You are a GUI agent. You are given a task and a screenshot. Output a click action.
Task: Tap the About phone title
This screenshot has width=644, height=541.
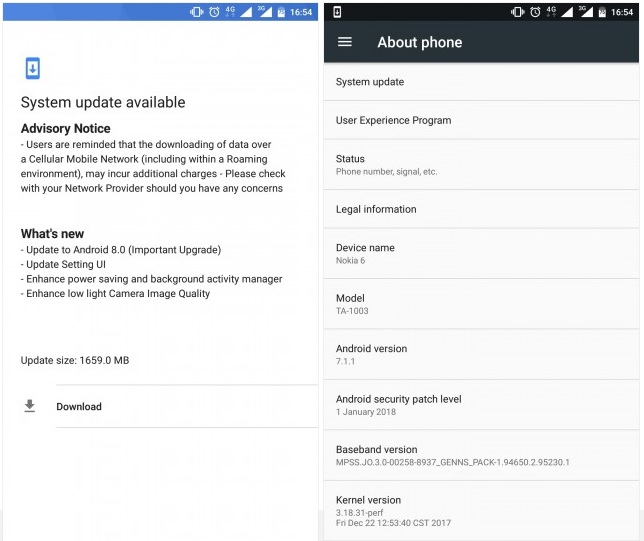[420, 42]
